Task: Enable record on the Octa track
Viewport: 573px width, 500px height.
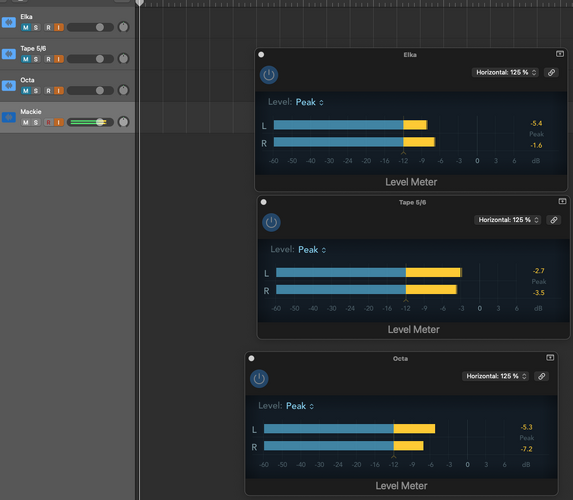Action: [x=48, y=91]
